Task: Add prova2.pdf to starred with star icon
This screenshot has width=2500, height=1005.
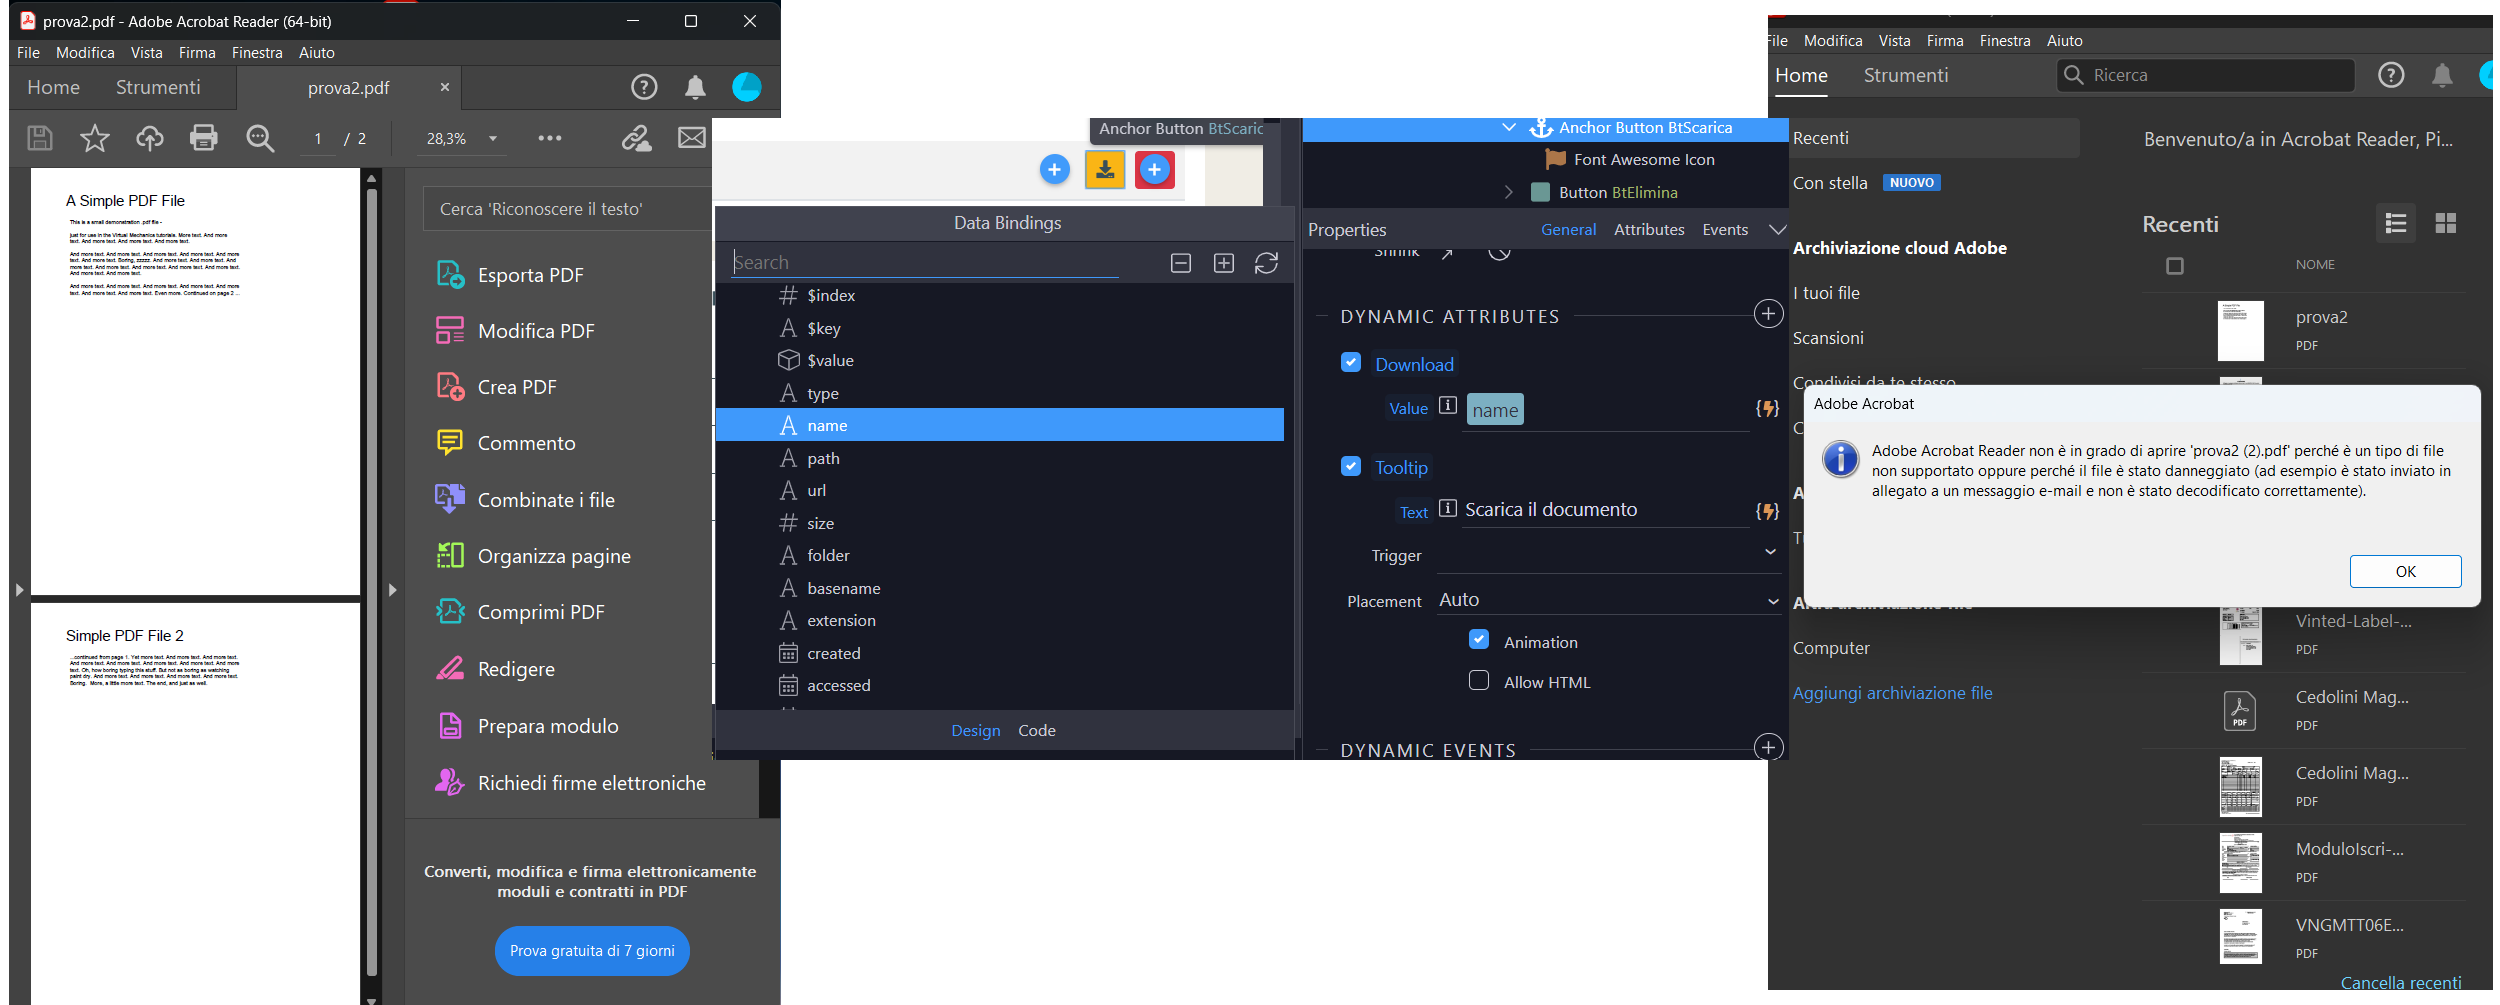Action: coord(95,138)
